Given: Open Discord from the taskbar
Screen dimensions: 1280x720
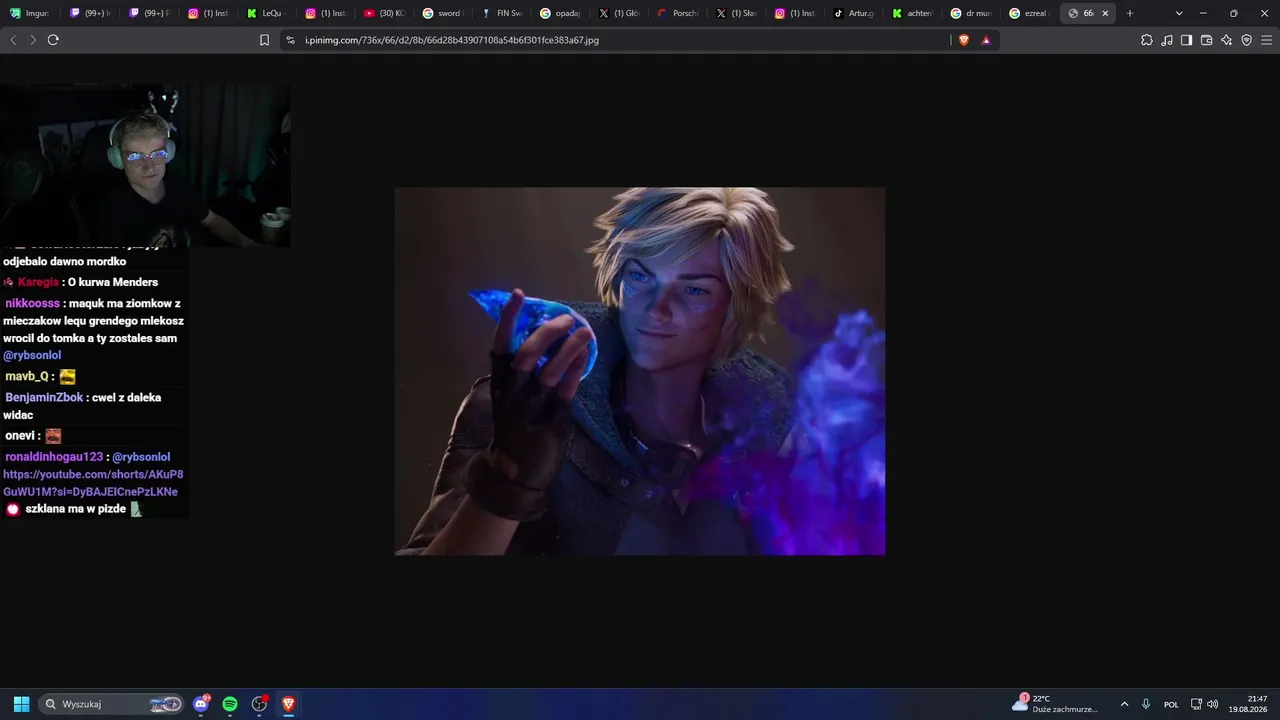Looking at the screenshot, I should tap(201, 704).
